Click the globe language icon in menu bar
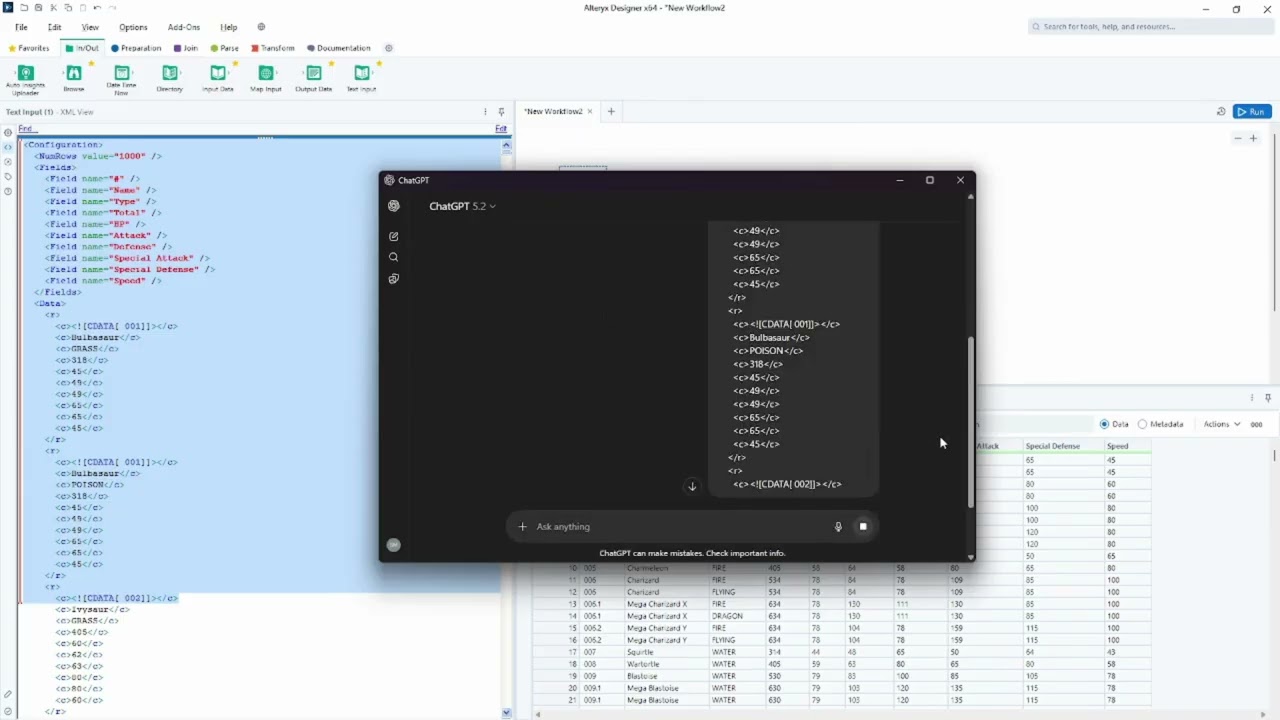Viewport: 1280px width, 720px height. tap(262, 27)
